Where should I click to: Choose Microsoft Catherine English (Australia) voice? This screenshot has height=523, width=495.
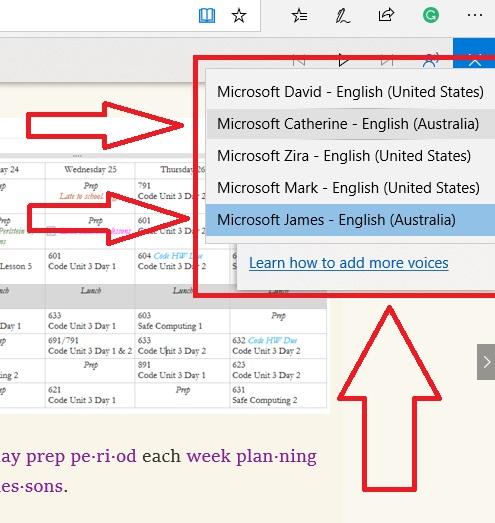[350, 124]
